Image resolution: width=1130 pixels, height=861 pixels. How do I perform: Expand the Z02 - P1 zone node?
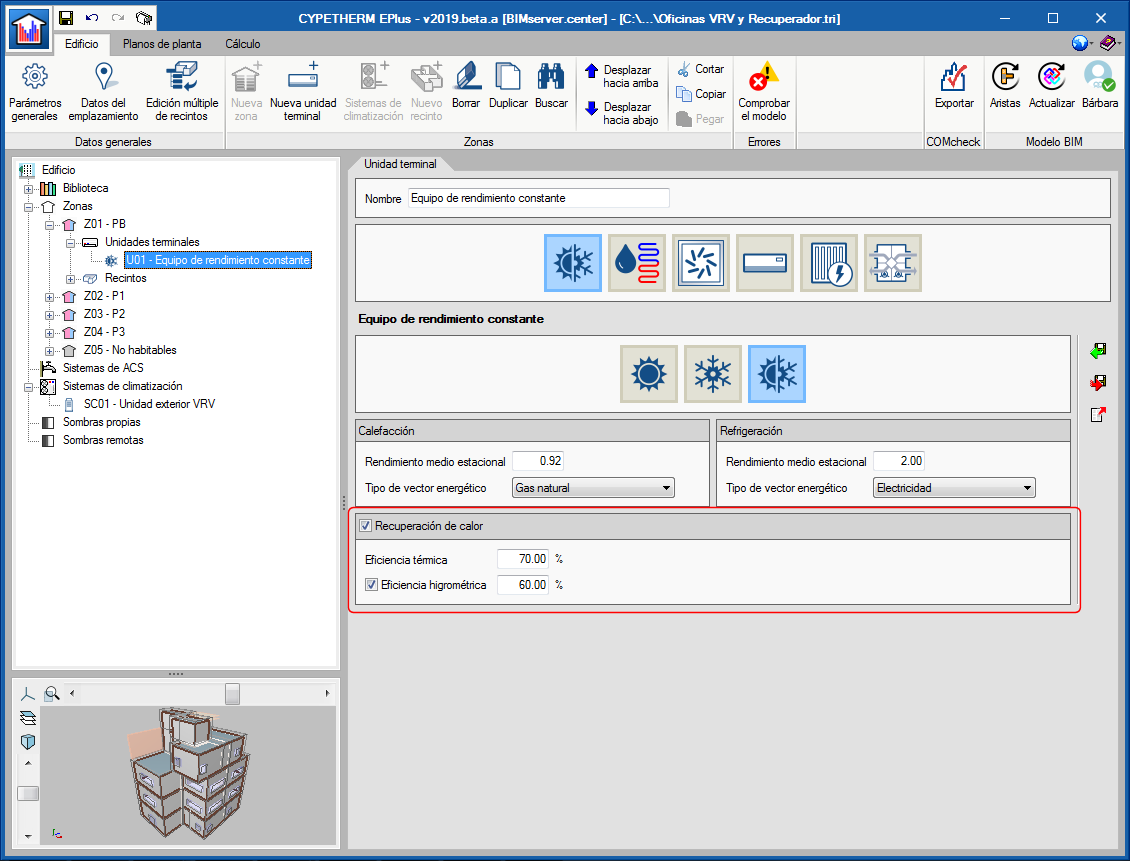tap(49, 297)
